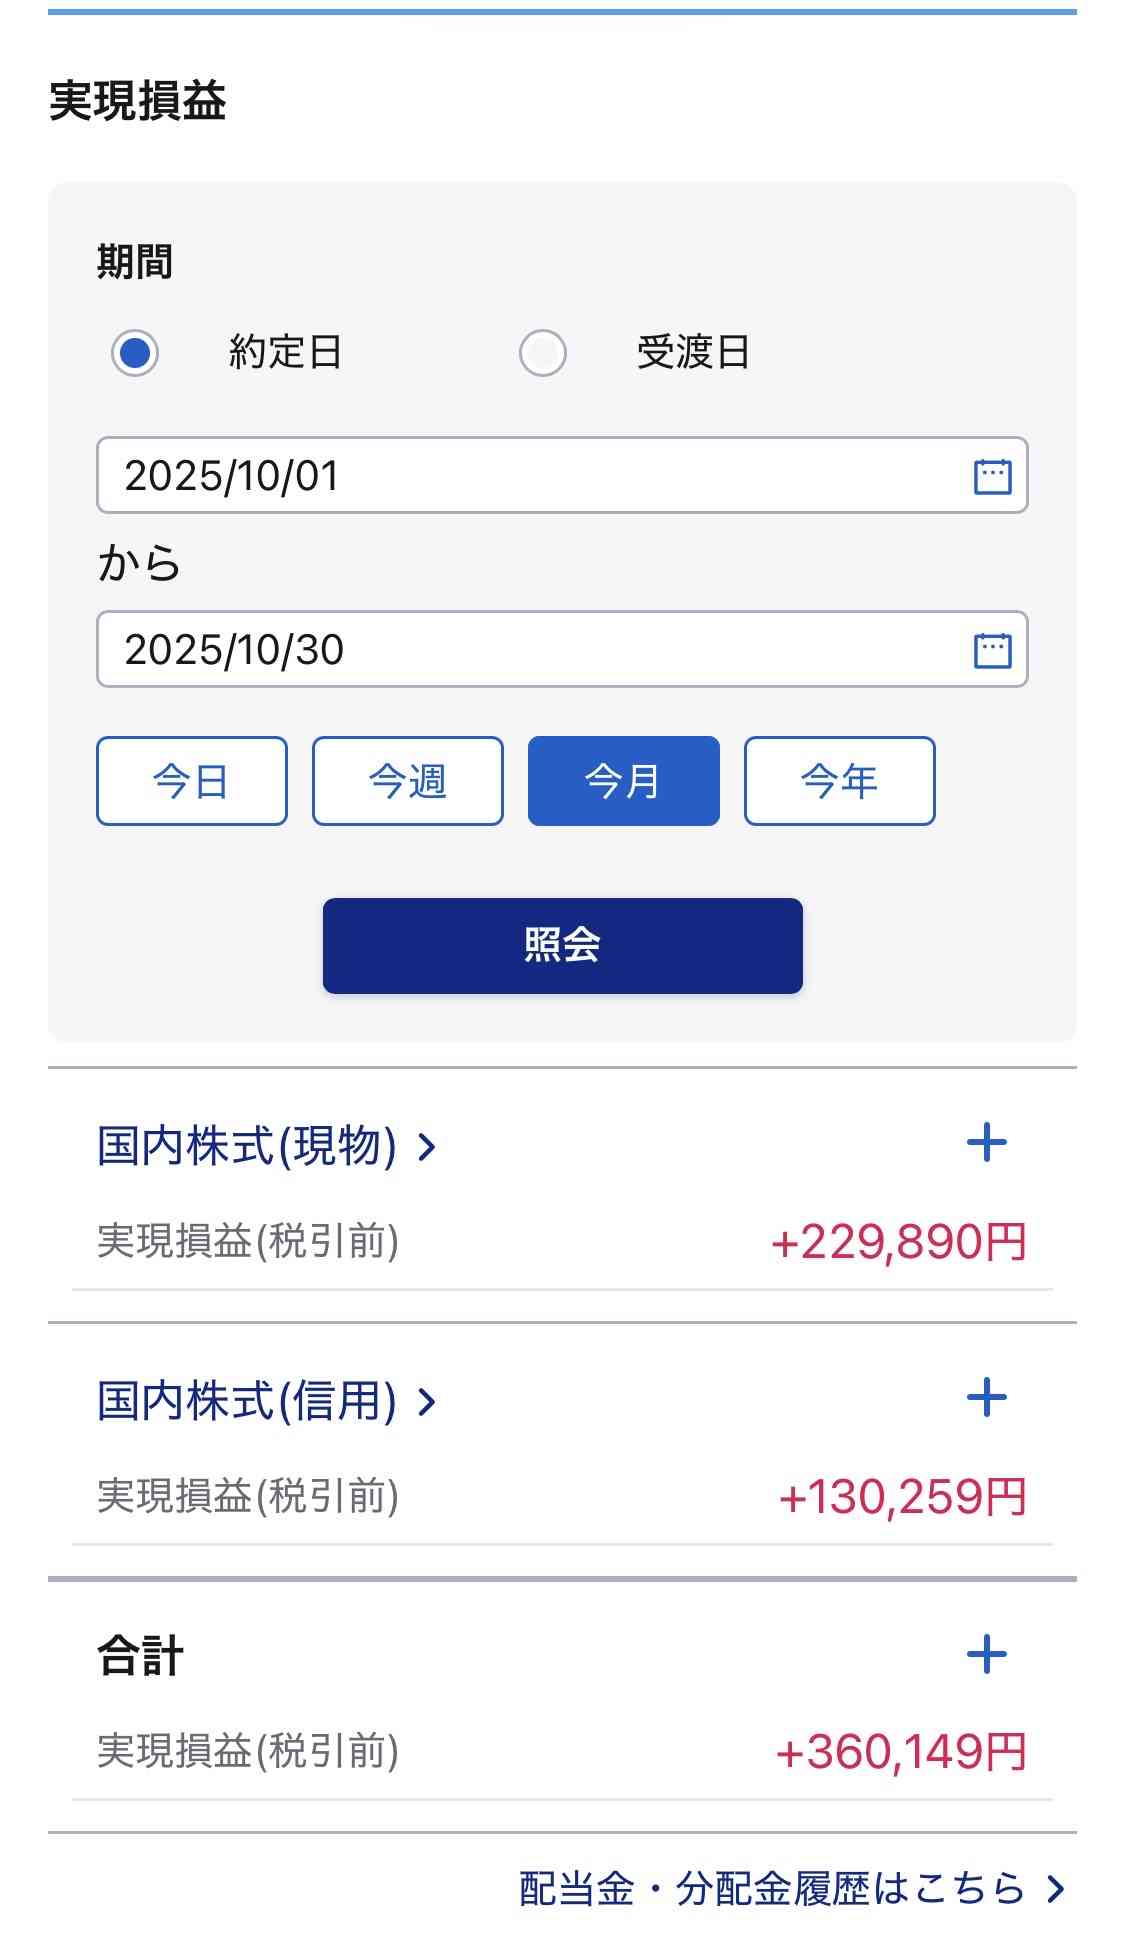Expand the 国内株式(現物) section plus icon
Image resolution: width=1125 pixels, height=1942 pixels.
pyautogui.click(x=987, y=1143)
